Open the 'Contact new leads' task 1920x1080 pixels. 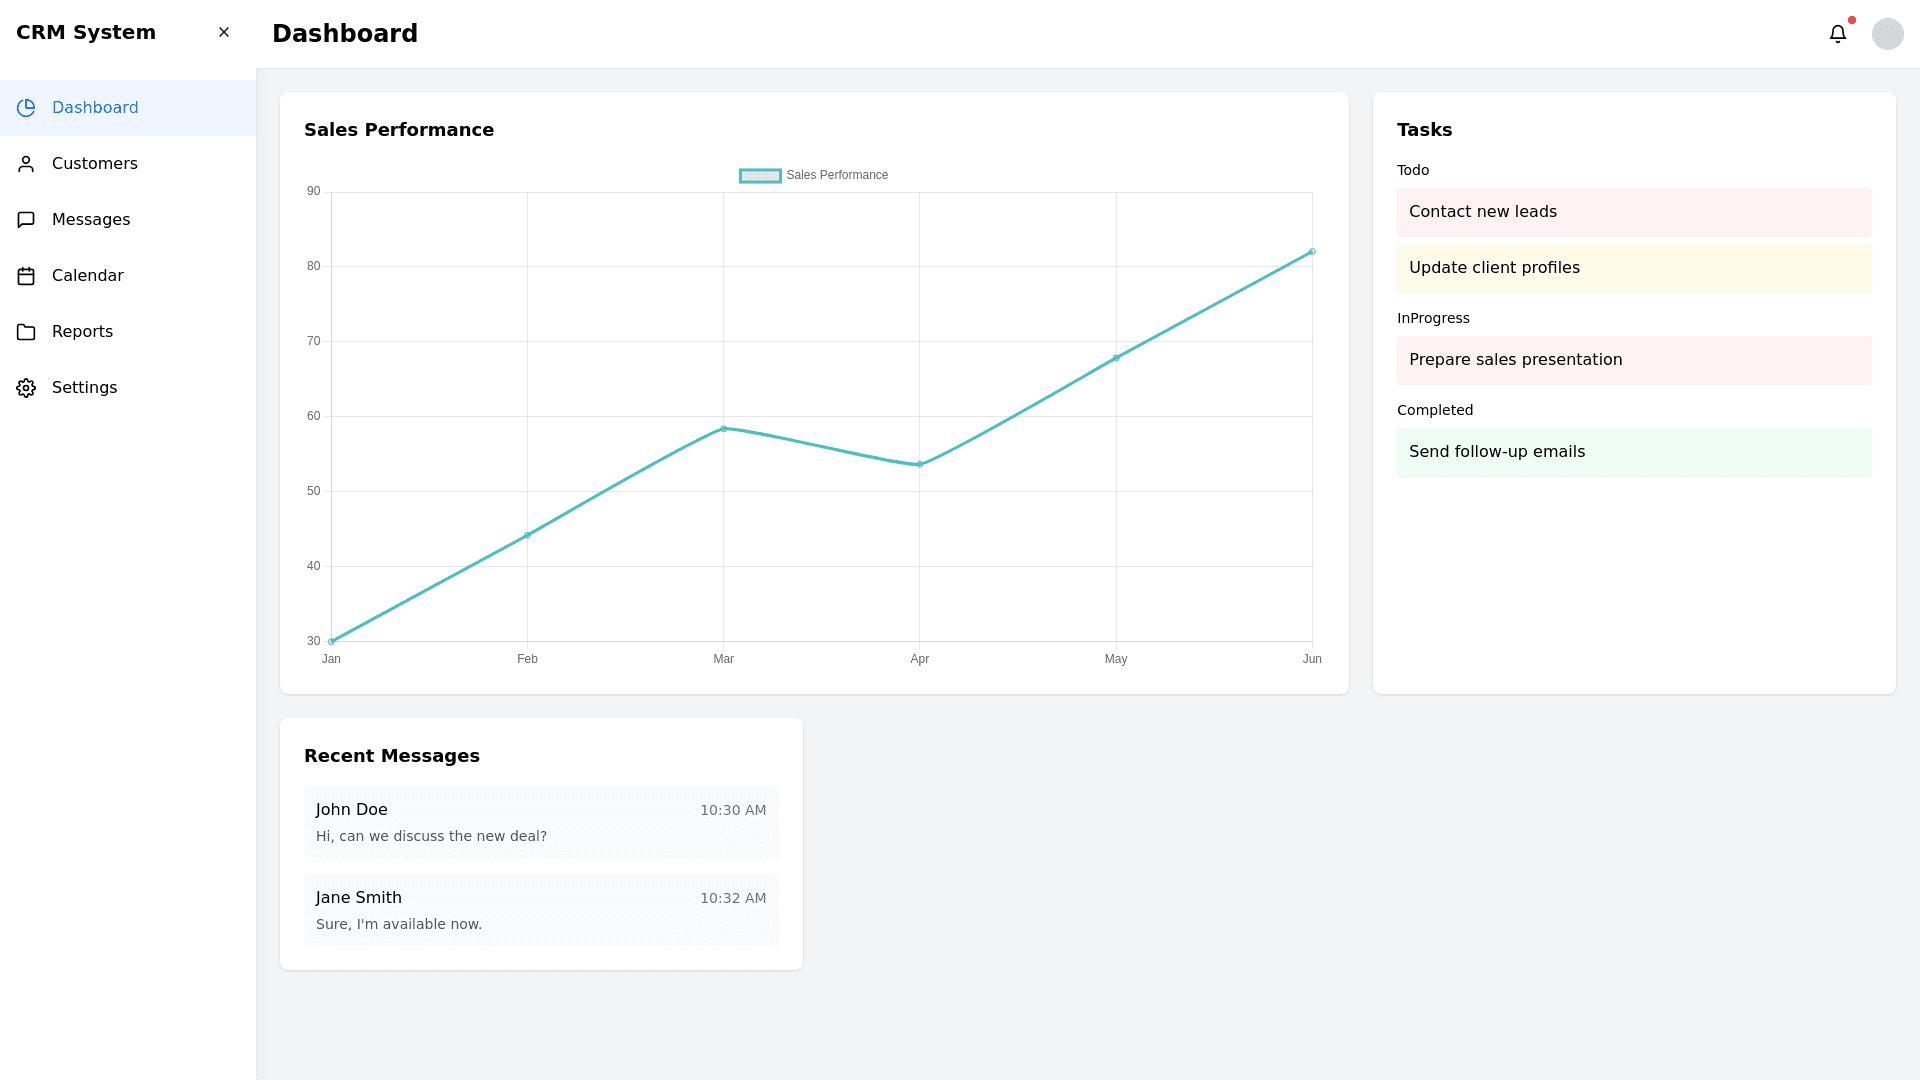pyautogui.click(x=1633, y=212)
